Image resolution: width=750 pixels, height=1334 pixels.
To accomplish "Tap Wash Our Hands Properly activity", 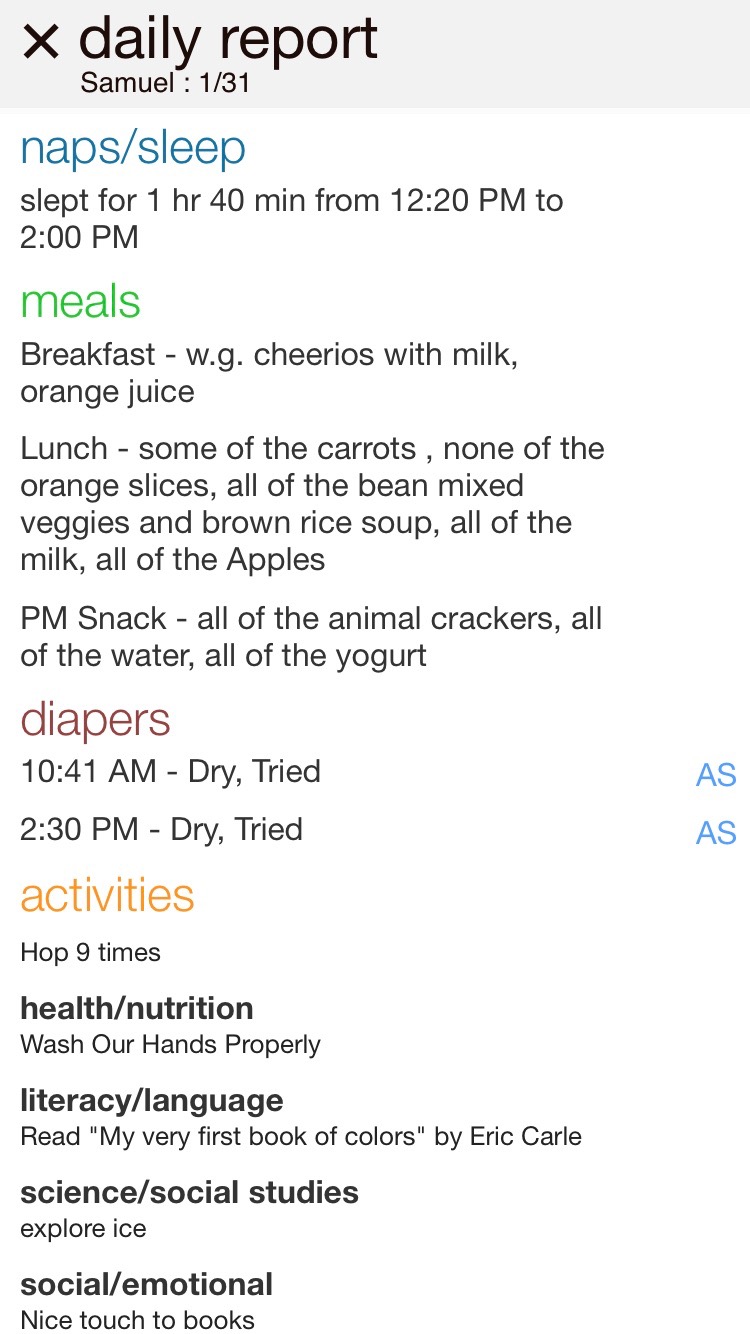I will (x=171, y=1045).
